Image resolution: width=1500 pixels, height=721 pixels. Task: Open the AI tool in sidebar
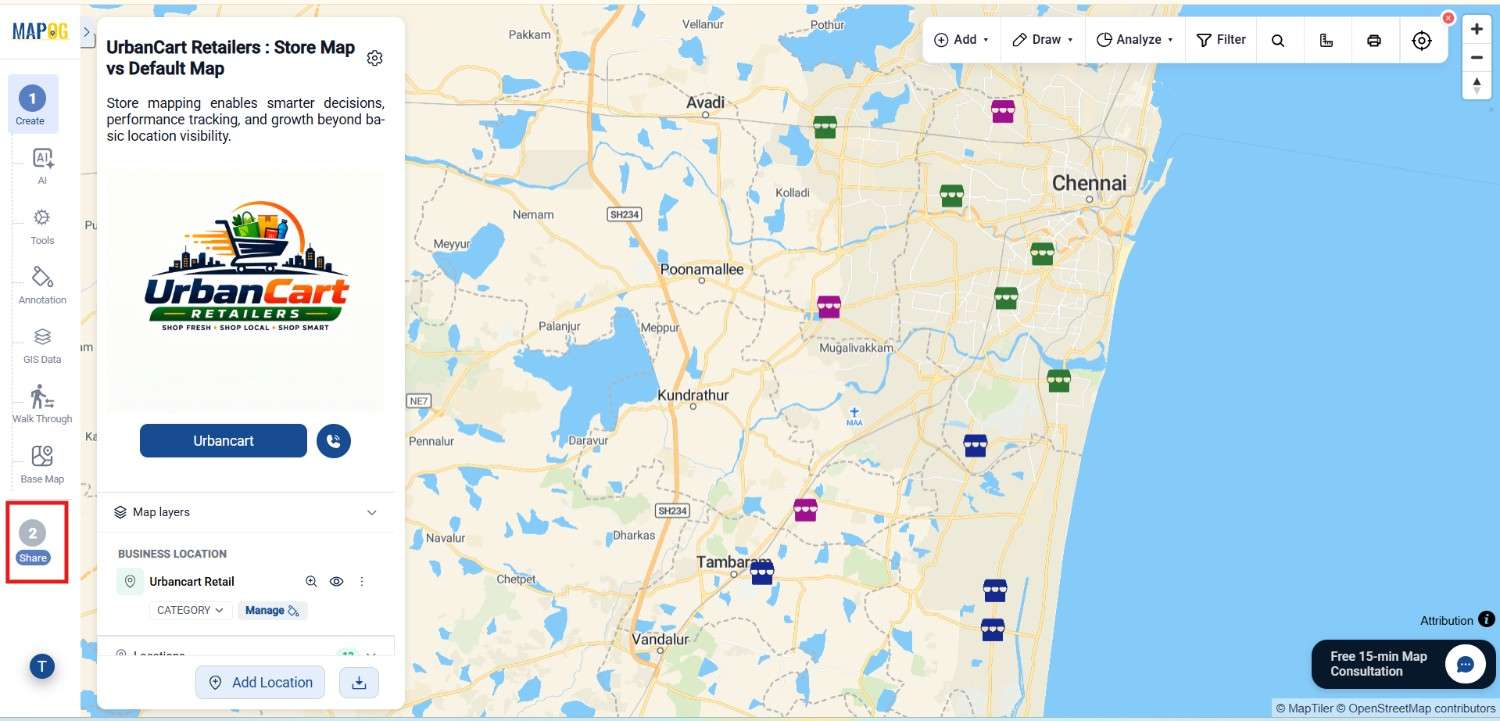pyautogui.click(x=42, y=166)
